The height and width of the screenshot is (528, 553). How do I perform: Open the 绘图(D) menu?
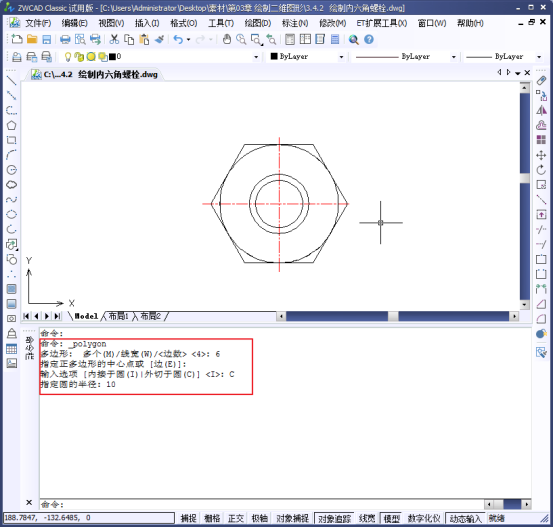pyautogui.click(x=258, y=23)
